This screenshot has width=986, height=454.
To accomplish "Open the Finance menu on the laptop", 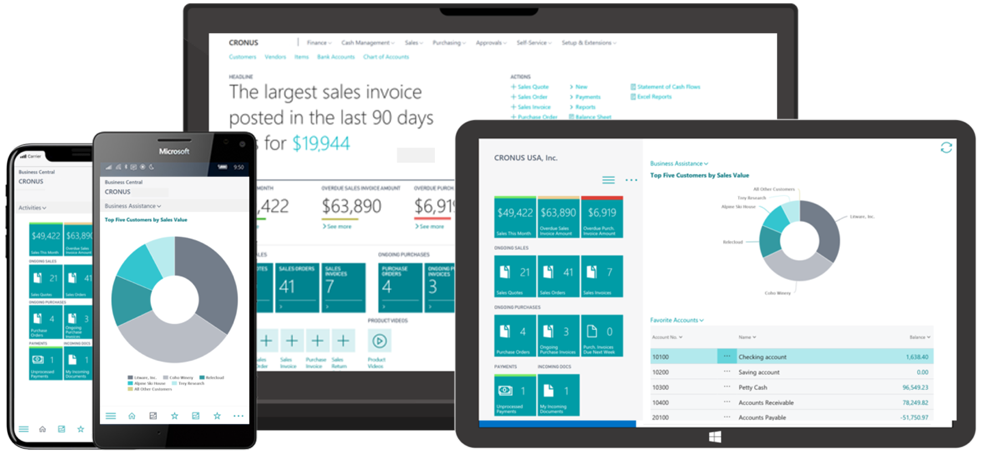I will click(319, 43).
